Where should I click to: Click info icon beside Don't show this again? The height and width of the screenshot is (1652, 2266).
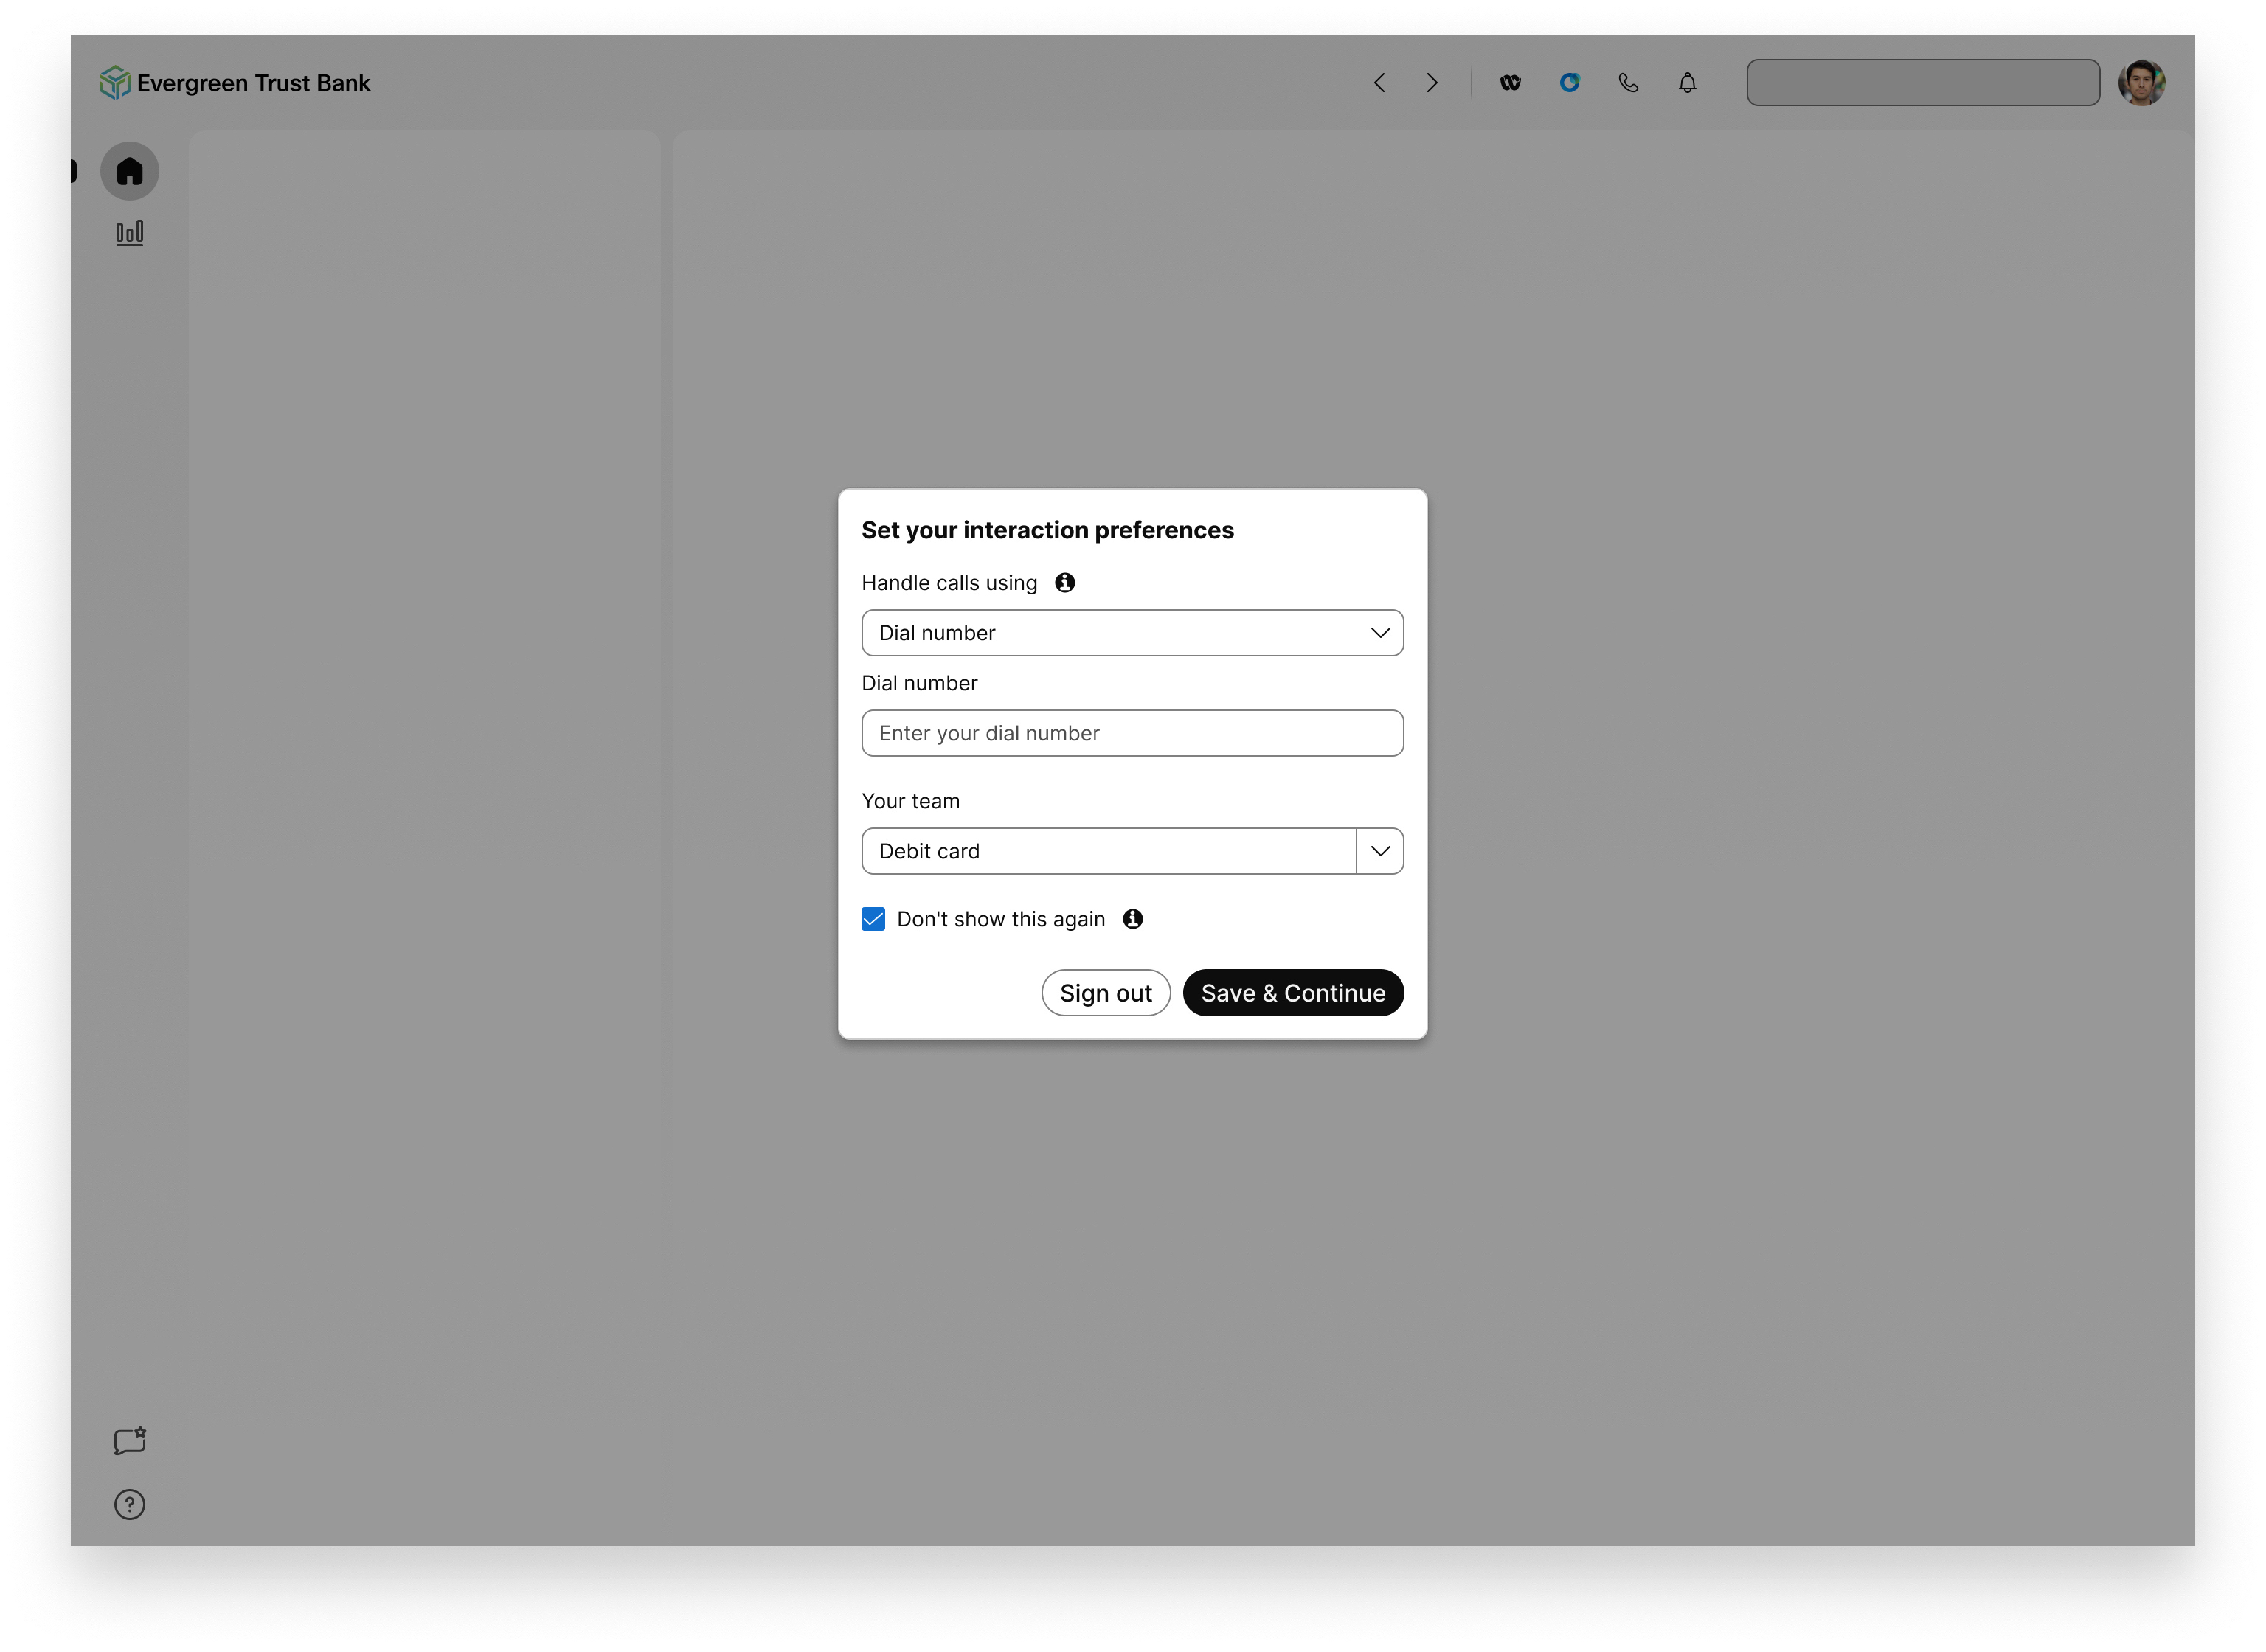(x=1132, y=919)
